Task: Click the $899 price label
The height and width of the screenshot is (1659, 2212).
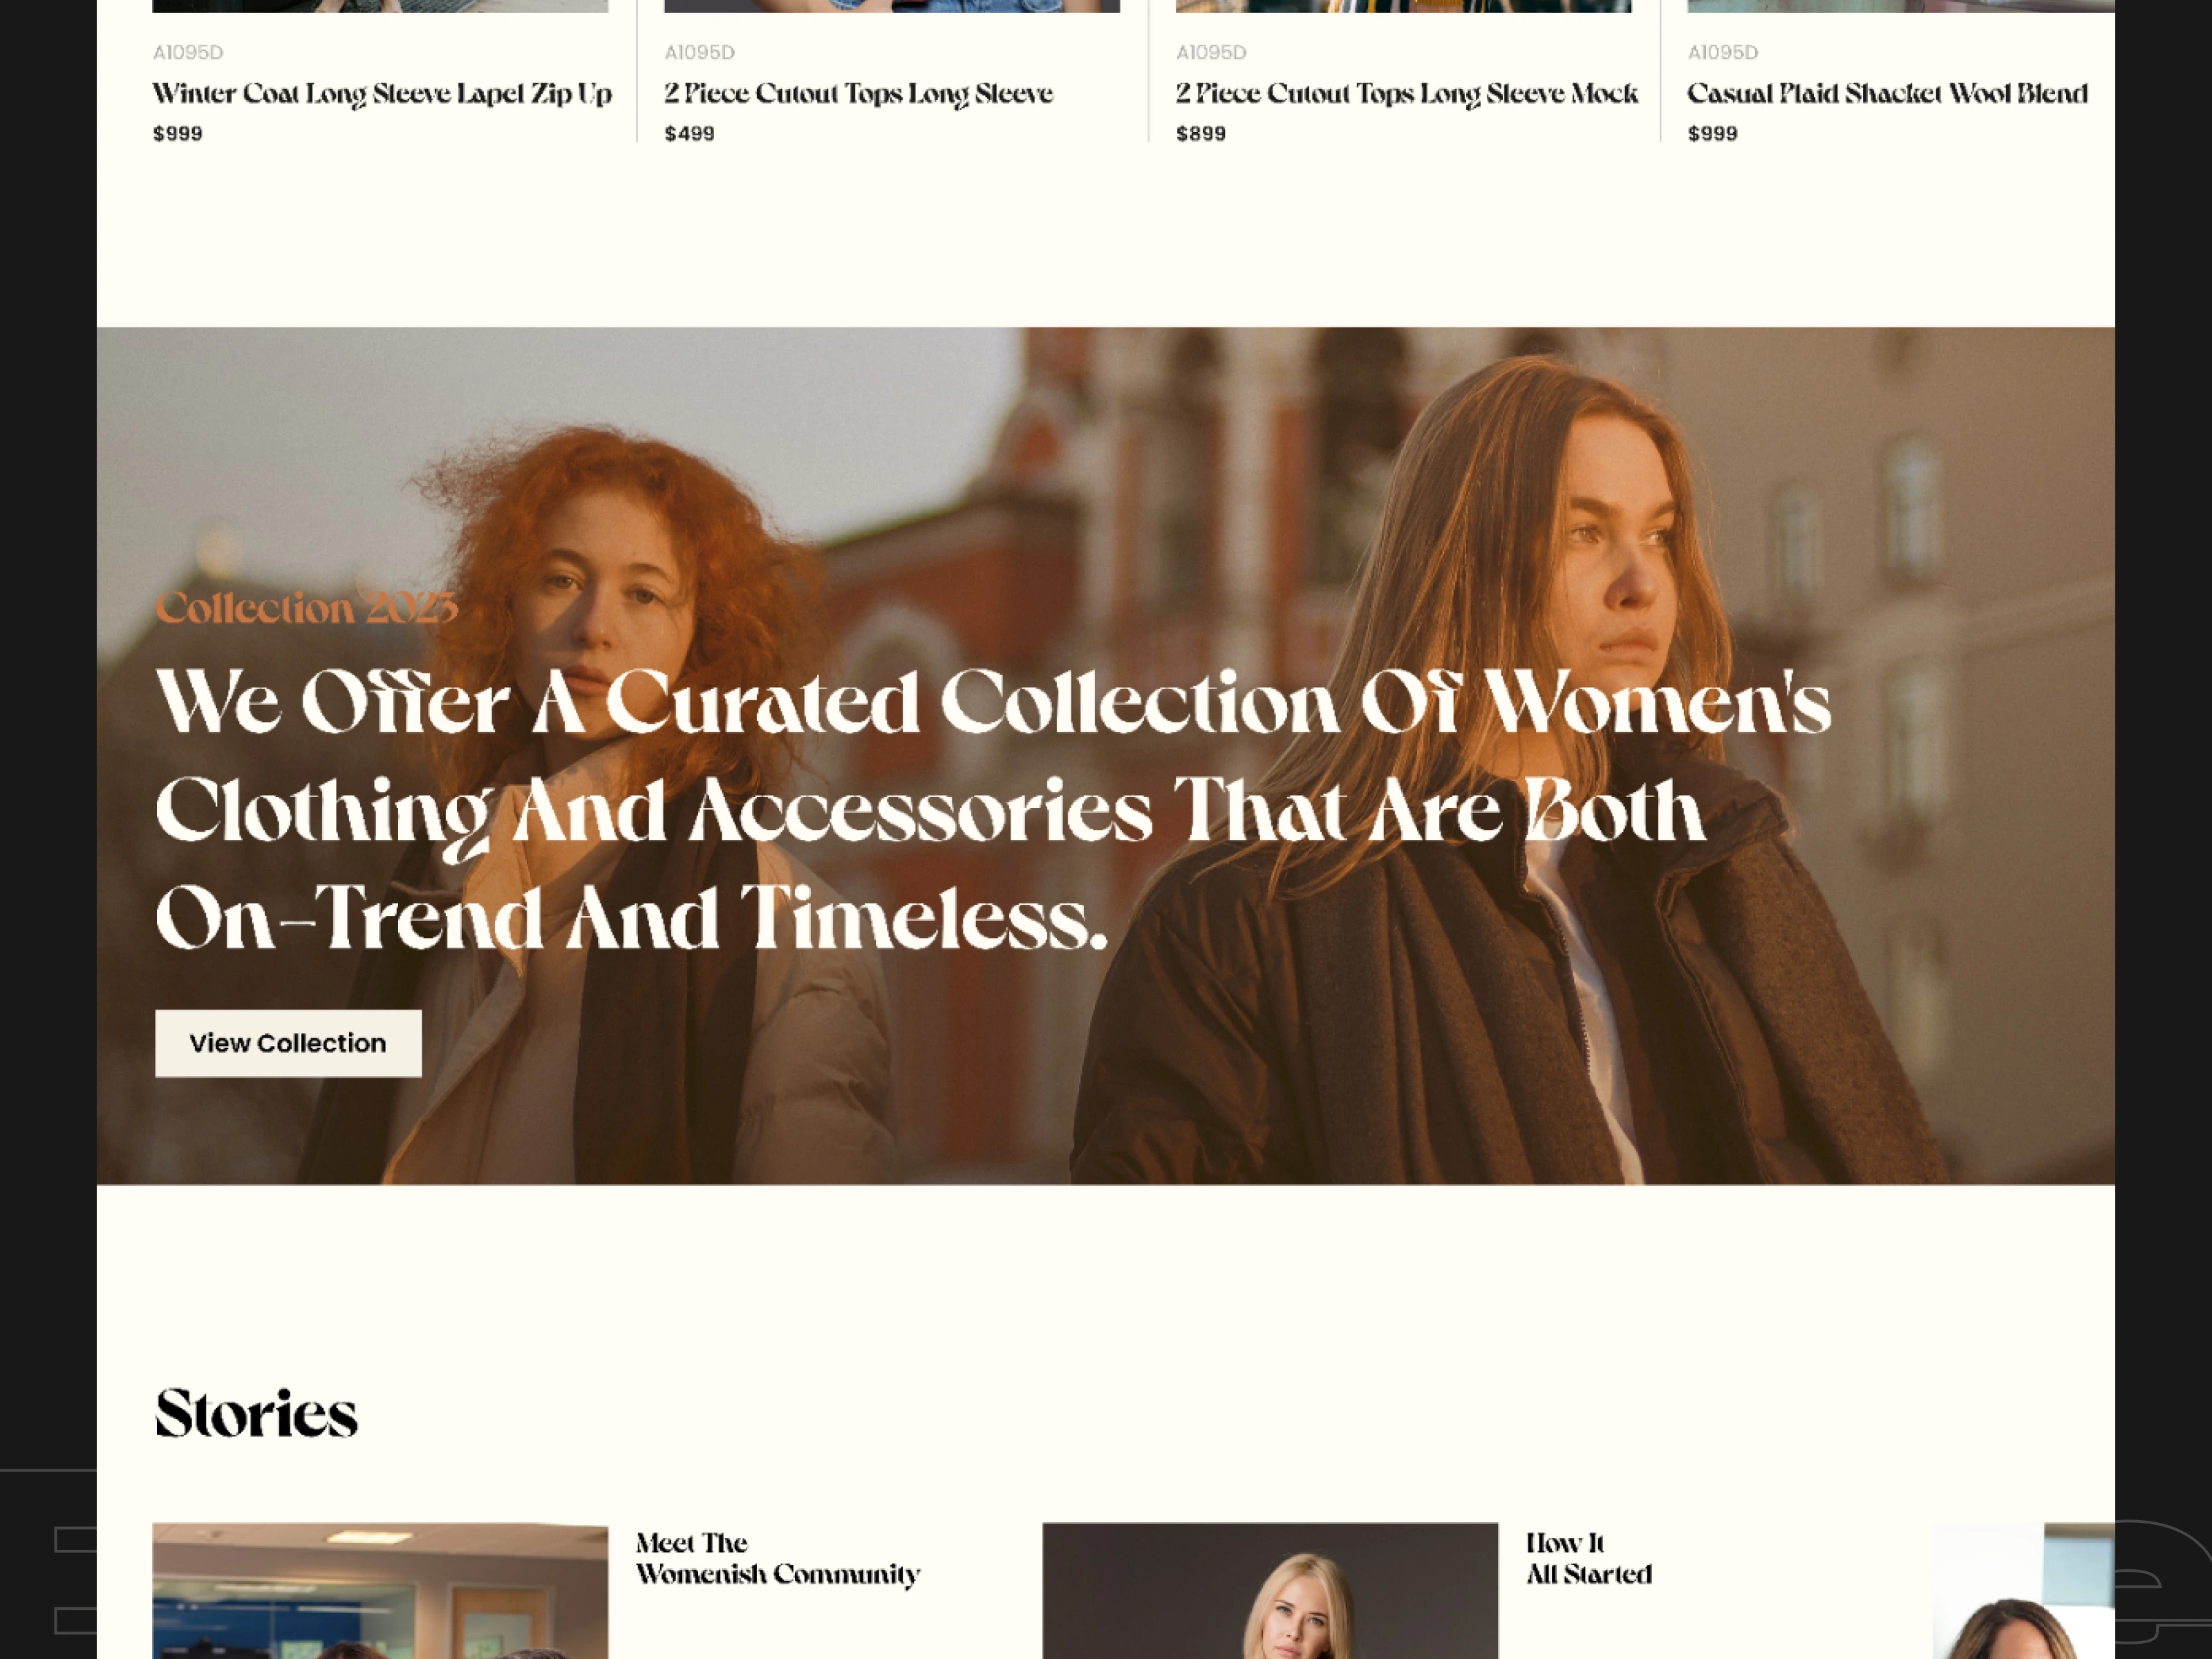Action: 1201,134
